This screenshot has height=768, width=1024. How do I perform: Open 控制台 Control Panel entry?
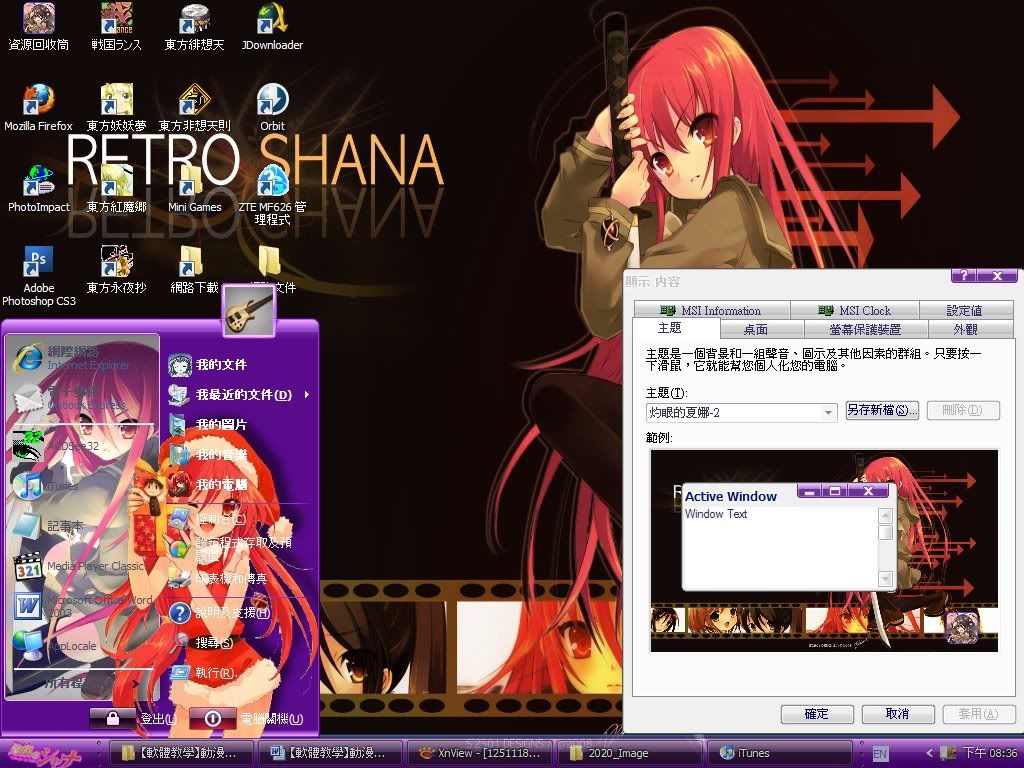click(x=238, y=519)
